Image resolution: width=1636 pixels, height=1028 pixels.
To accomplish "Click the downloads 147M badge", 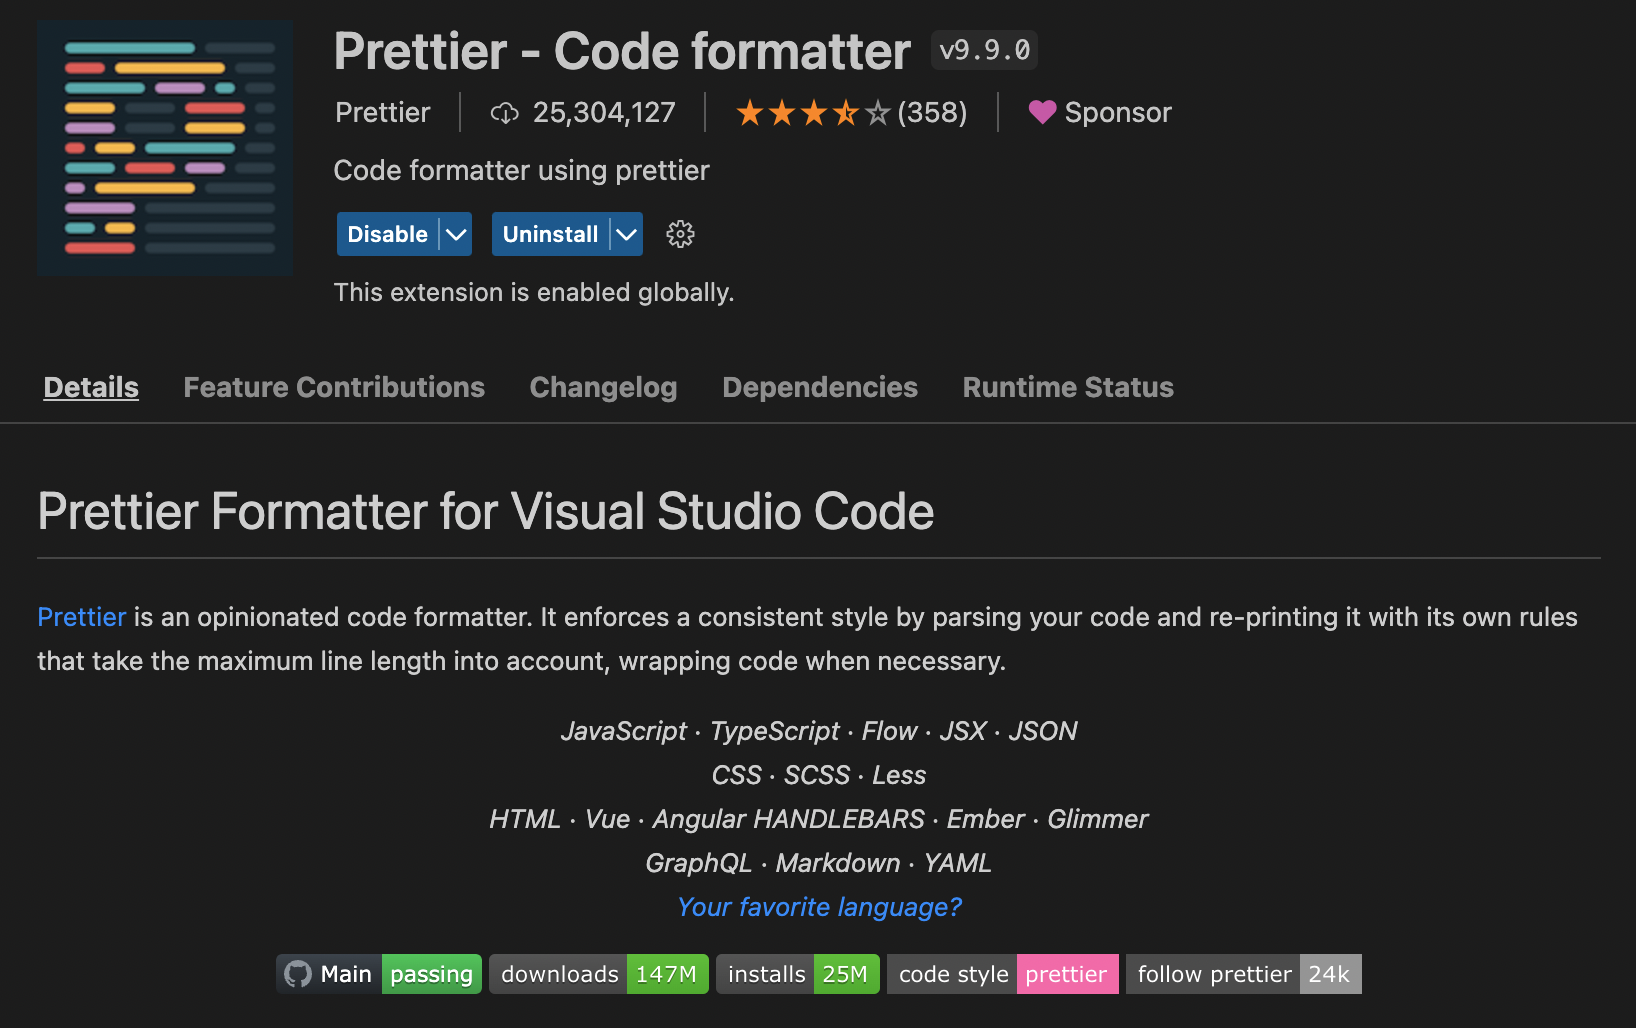I will click(599, 974).
